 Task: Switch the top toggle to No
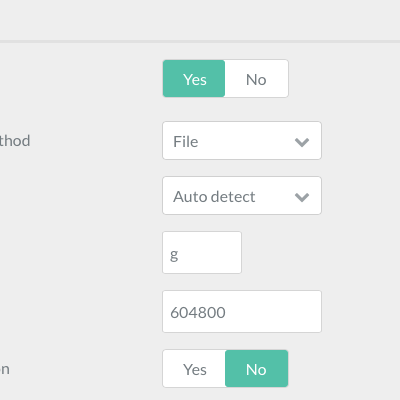click(x=256, y=79)
